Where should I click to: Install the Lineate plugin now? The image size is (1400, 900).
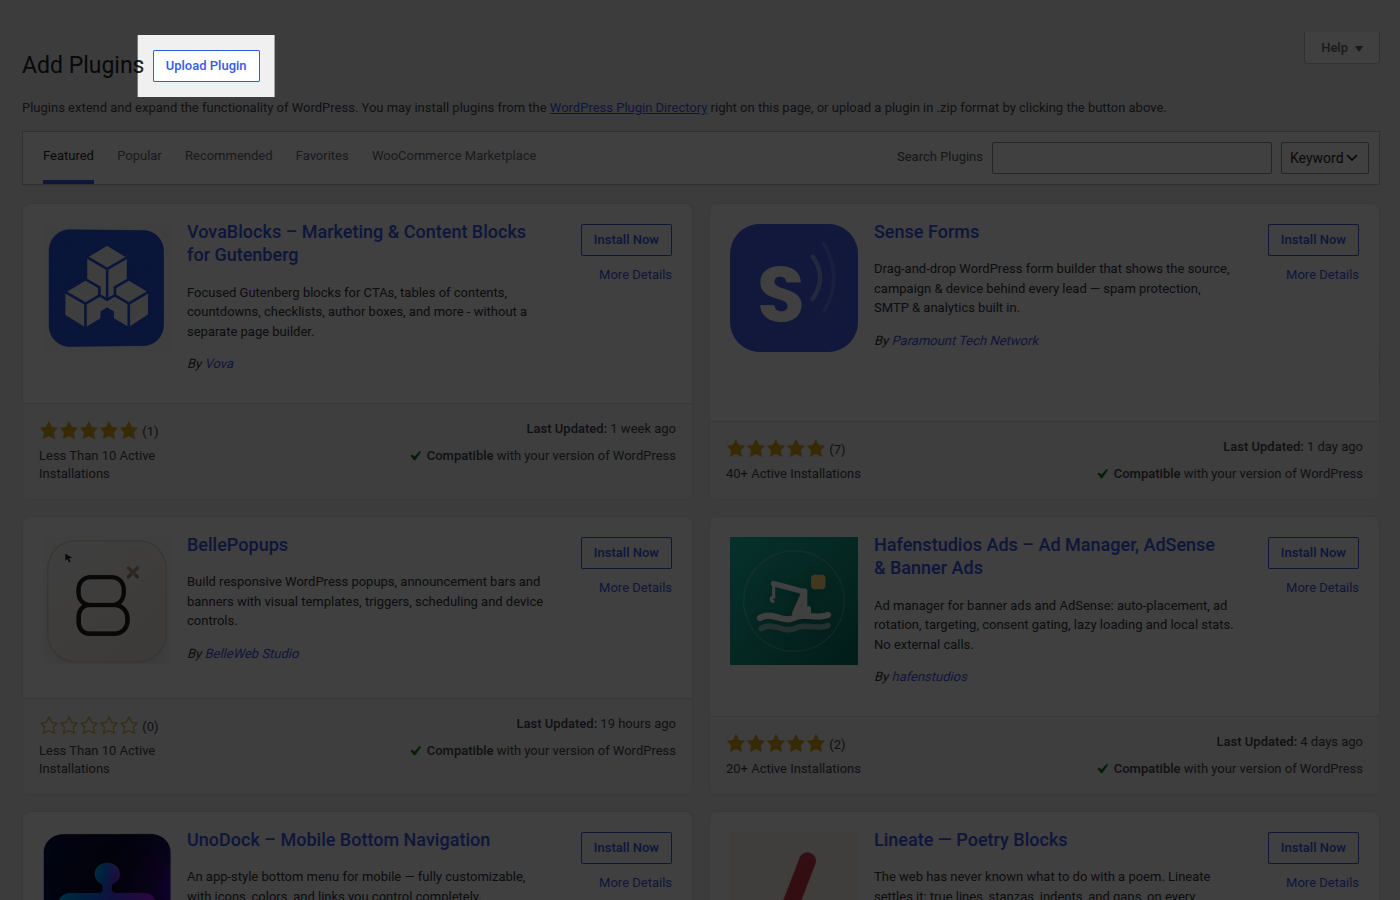(1313, 848)
